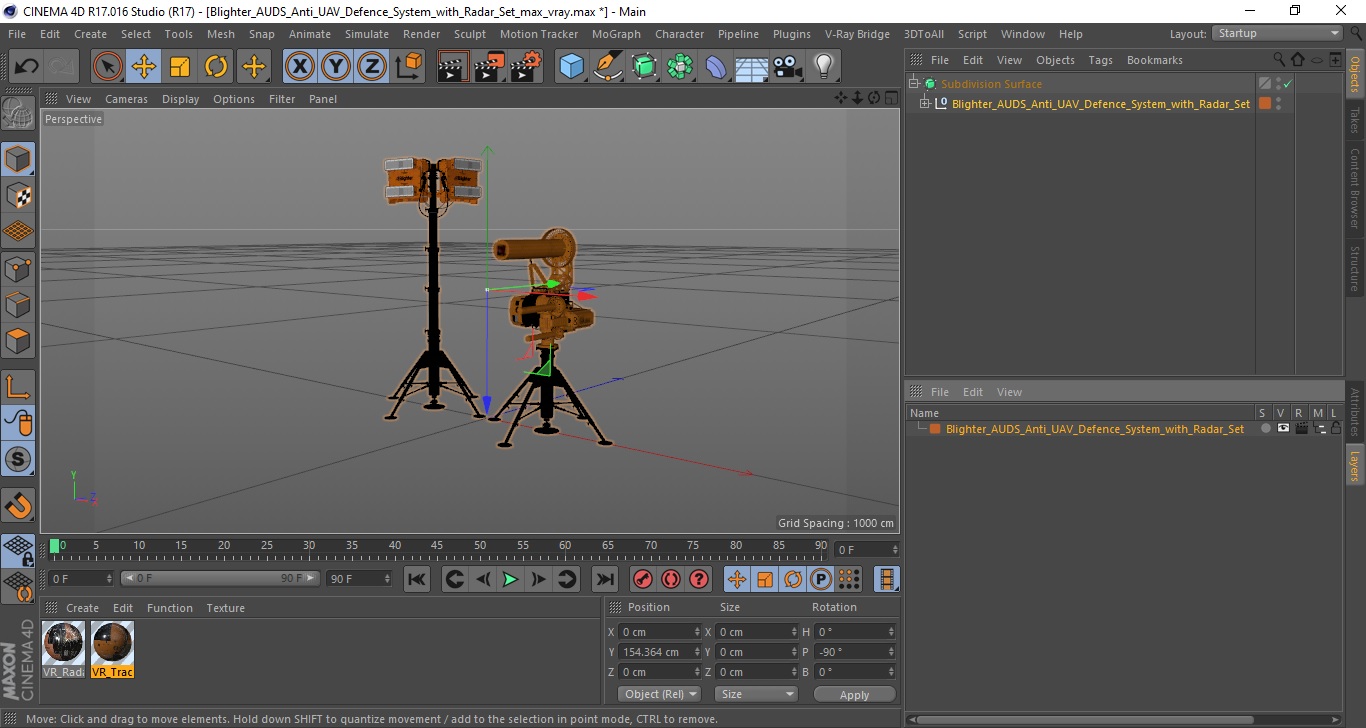
Task: Toggle layer visibility eye in Layers manager
Action: click(1283, 428)
